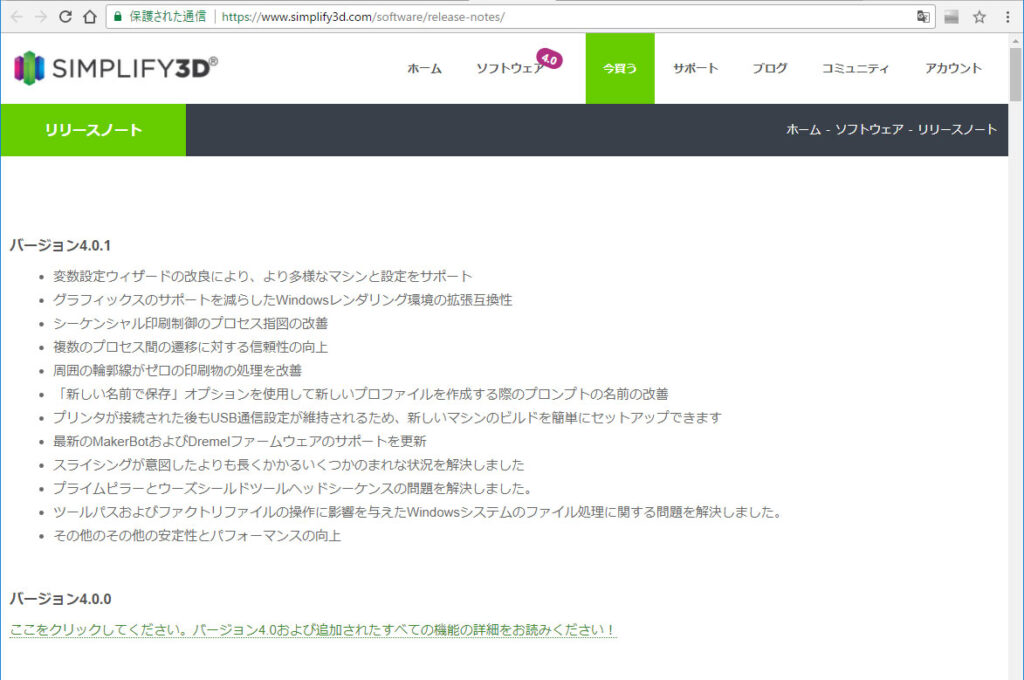This screenshot has height=680, width=1024.
Task: Click the extension icon beside the bookmark star
Action: [952, 17]
